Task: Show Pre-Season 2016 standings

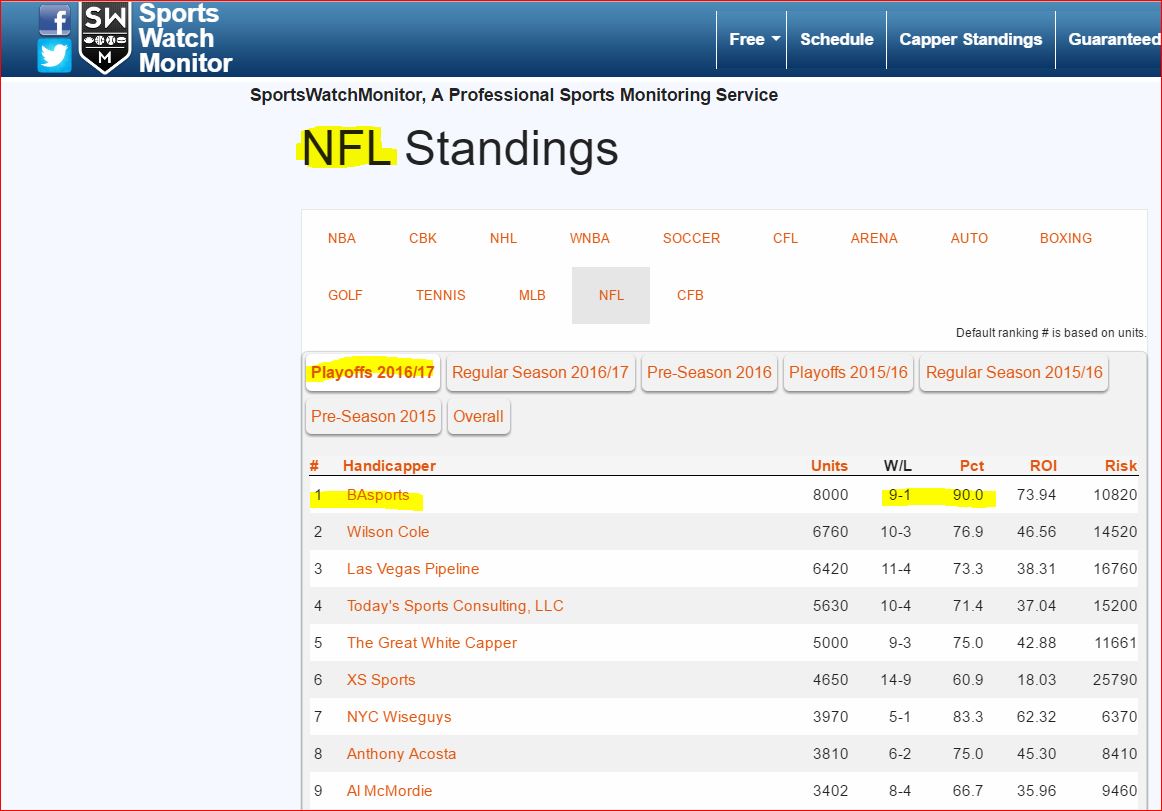Action: click(709, 372)
